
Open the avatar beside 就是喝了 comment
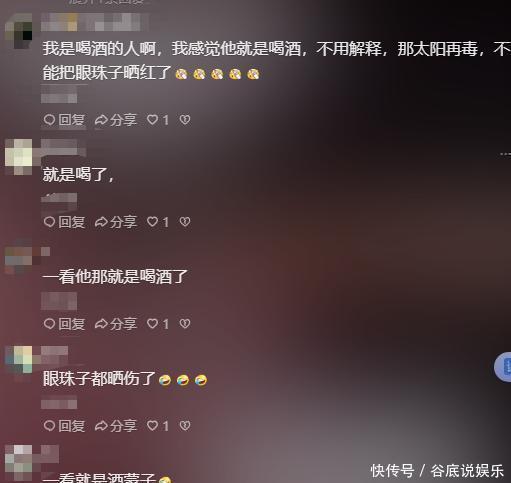click(x=18, y=157)
